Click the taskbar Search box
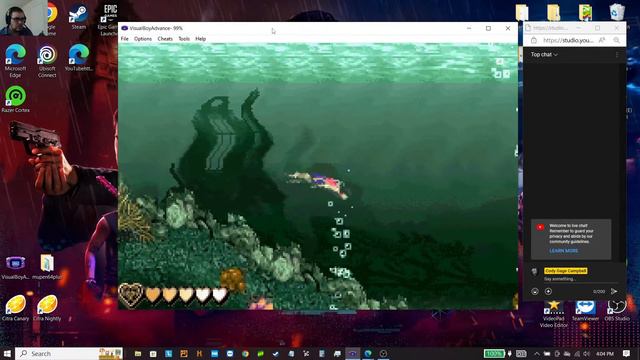The image size is (640, 360). 69,353
